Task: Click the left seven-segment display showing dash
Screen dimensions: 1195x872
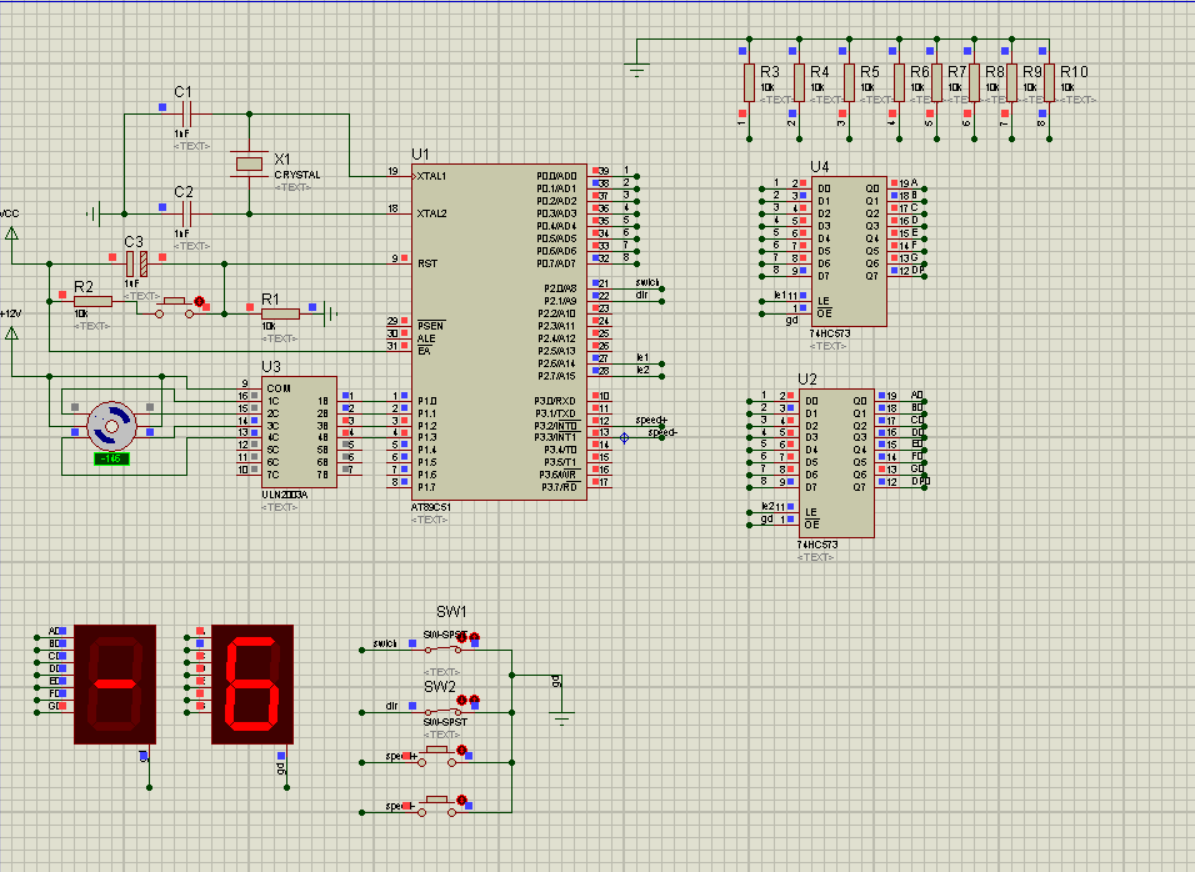Action: (114, 684)
